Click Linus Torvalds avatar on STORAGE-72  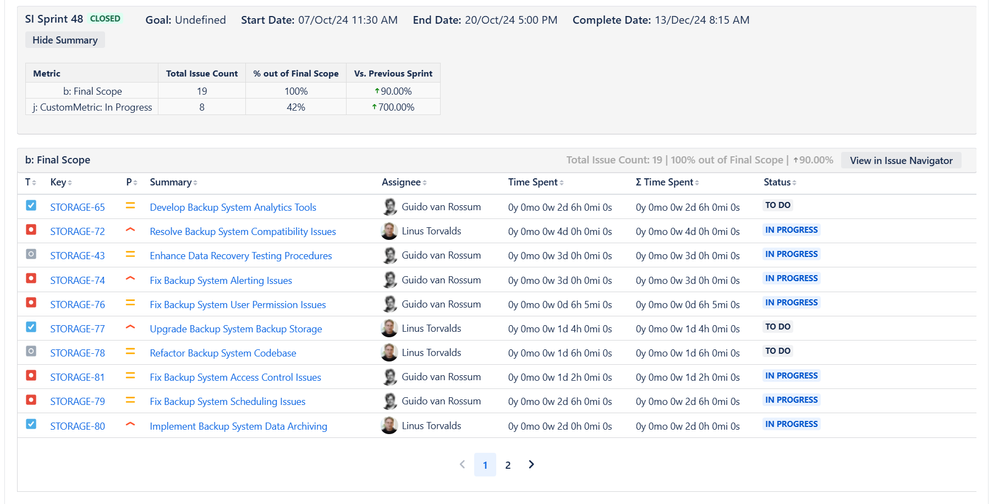click(x=389, y=231)
